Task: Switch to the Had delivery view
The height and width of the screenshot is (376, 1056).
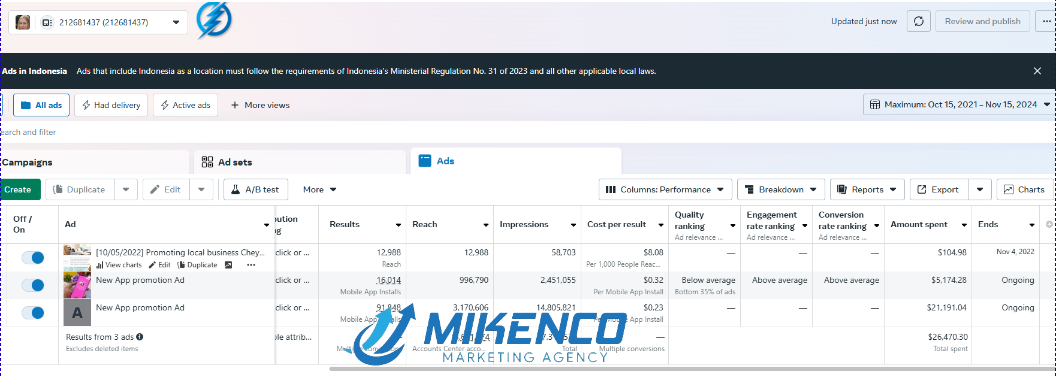Action: 111,105
